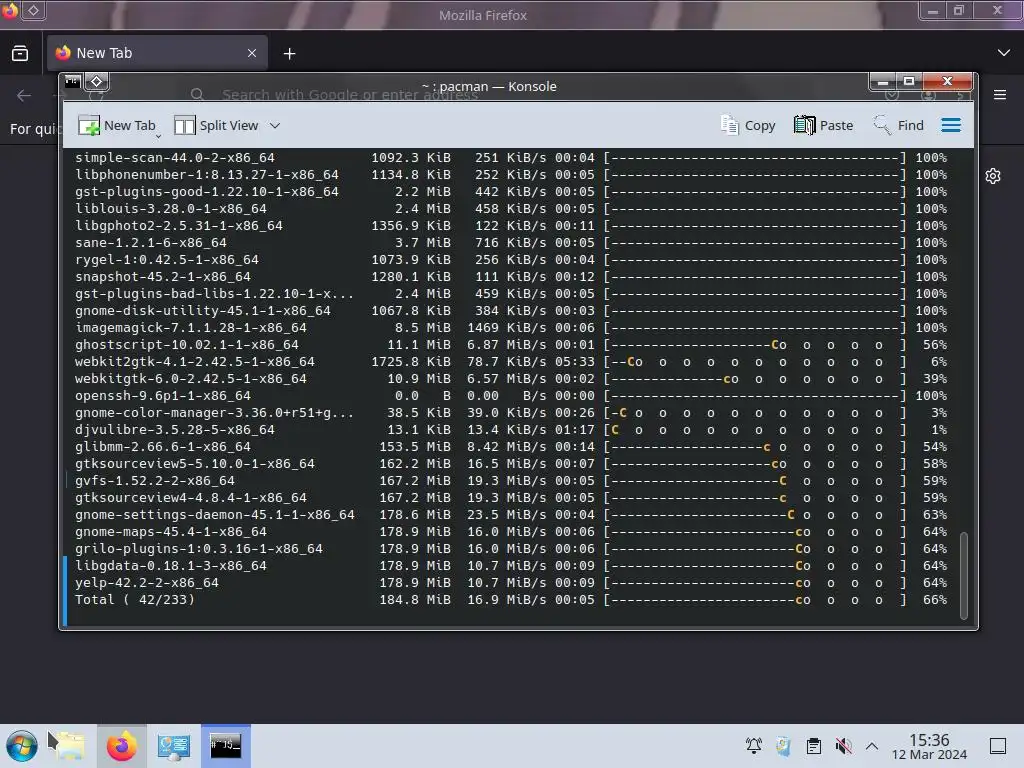Open Firefox View icon
Screen dimensions: 1024x768
(20, 53)
